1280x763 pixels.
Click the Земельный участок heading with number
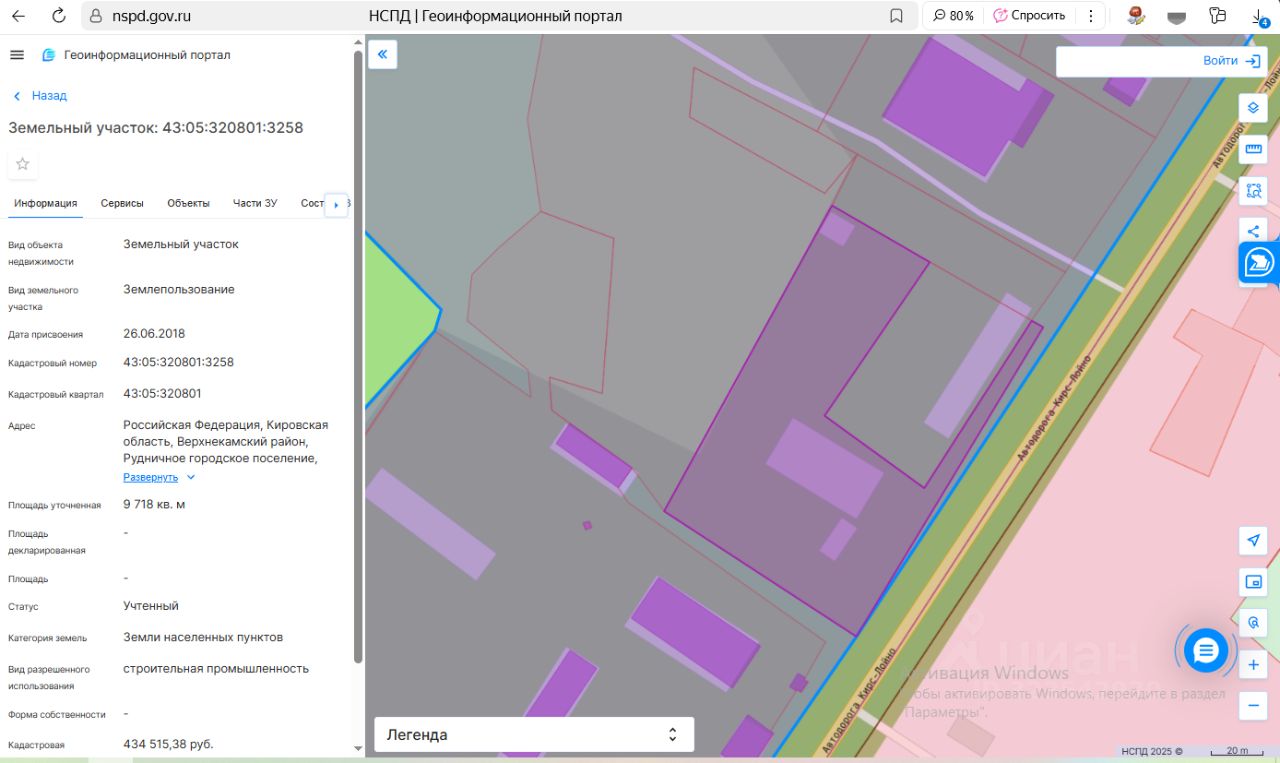(x=156, y=128)
